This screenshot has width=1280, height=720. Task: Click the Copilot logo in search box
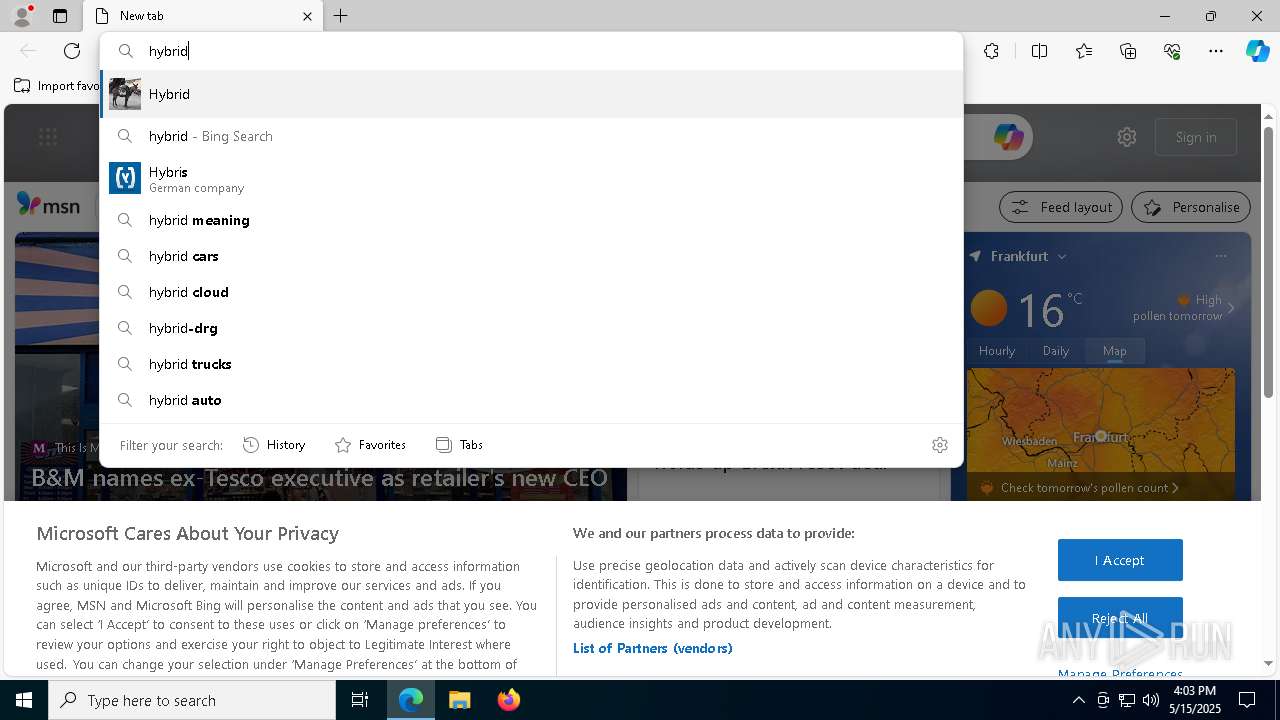click(1008, 137)
